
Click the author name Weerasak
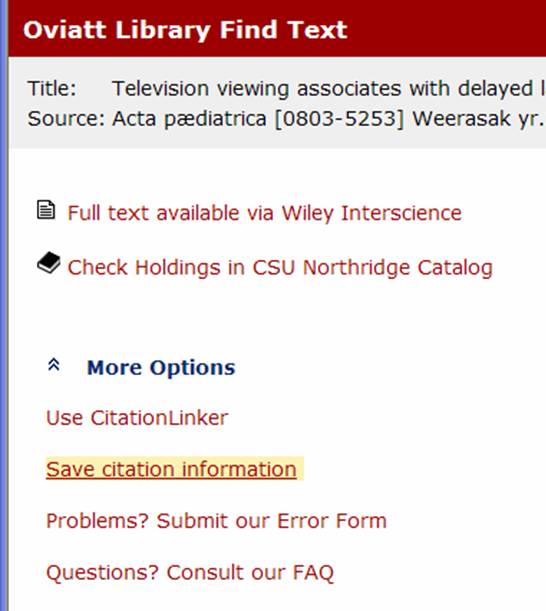tap(461, 119)
